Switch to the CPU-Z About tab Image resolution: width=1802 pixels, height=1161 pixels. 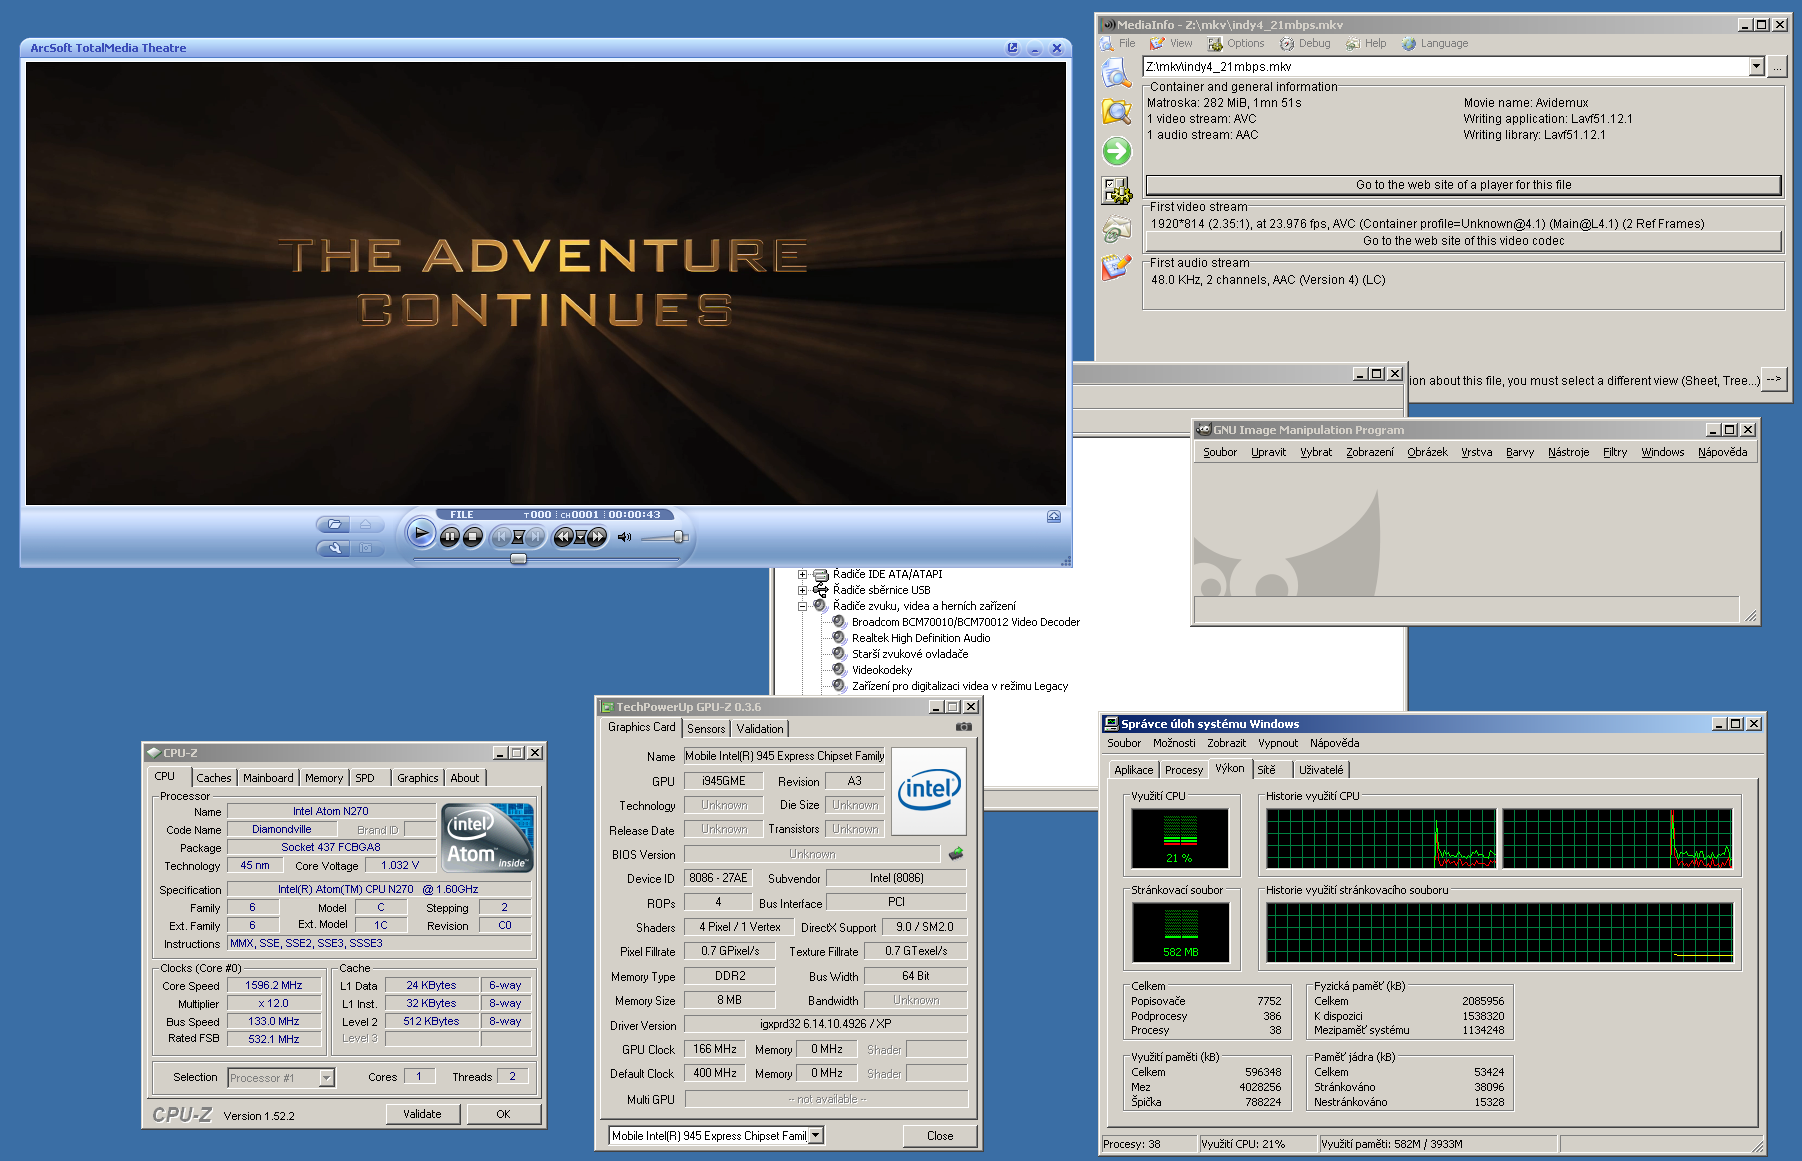click(x=464, y=778)
